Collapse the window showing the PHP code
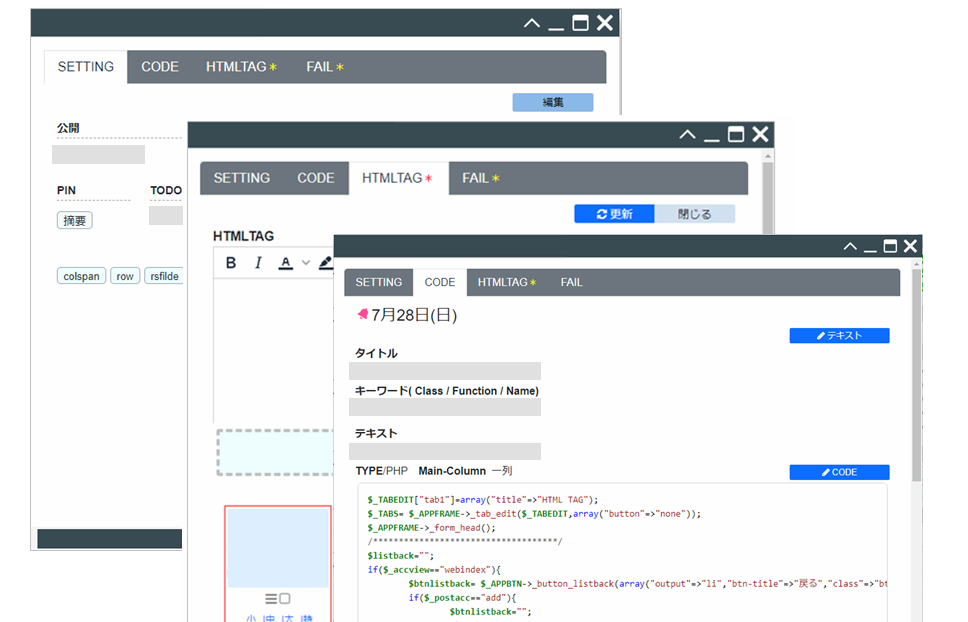 [x=850, y=246]
